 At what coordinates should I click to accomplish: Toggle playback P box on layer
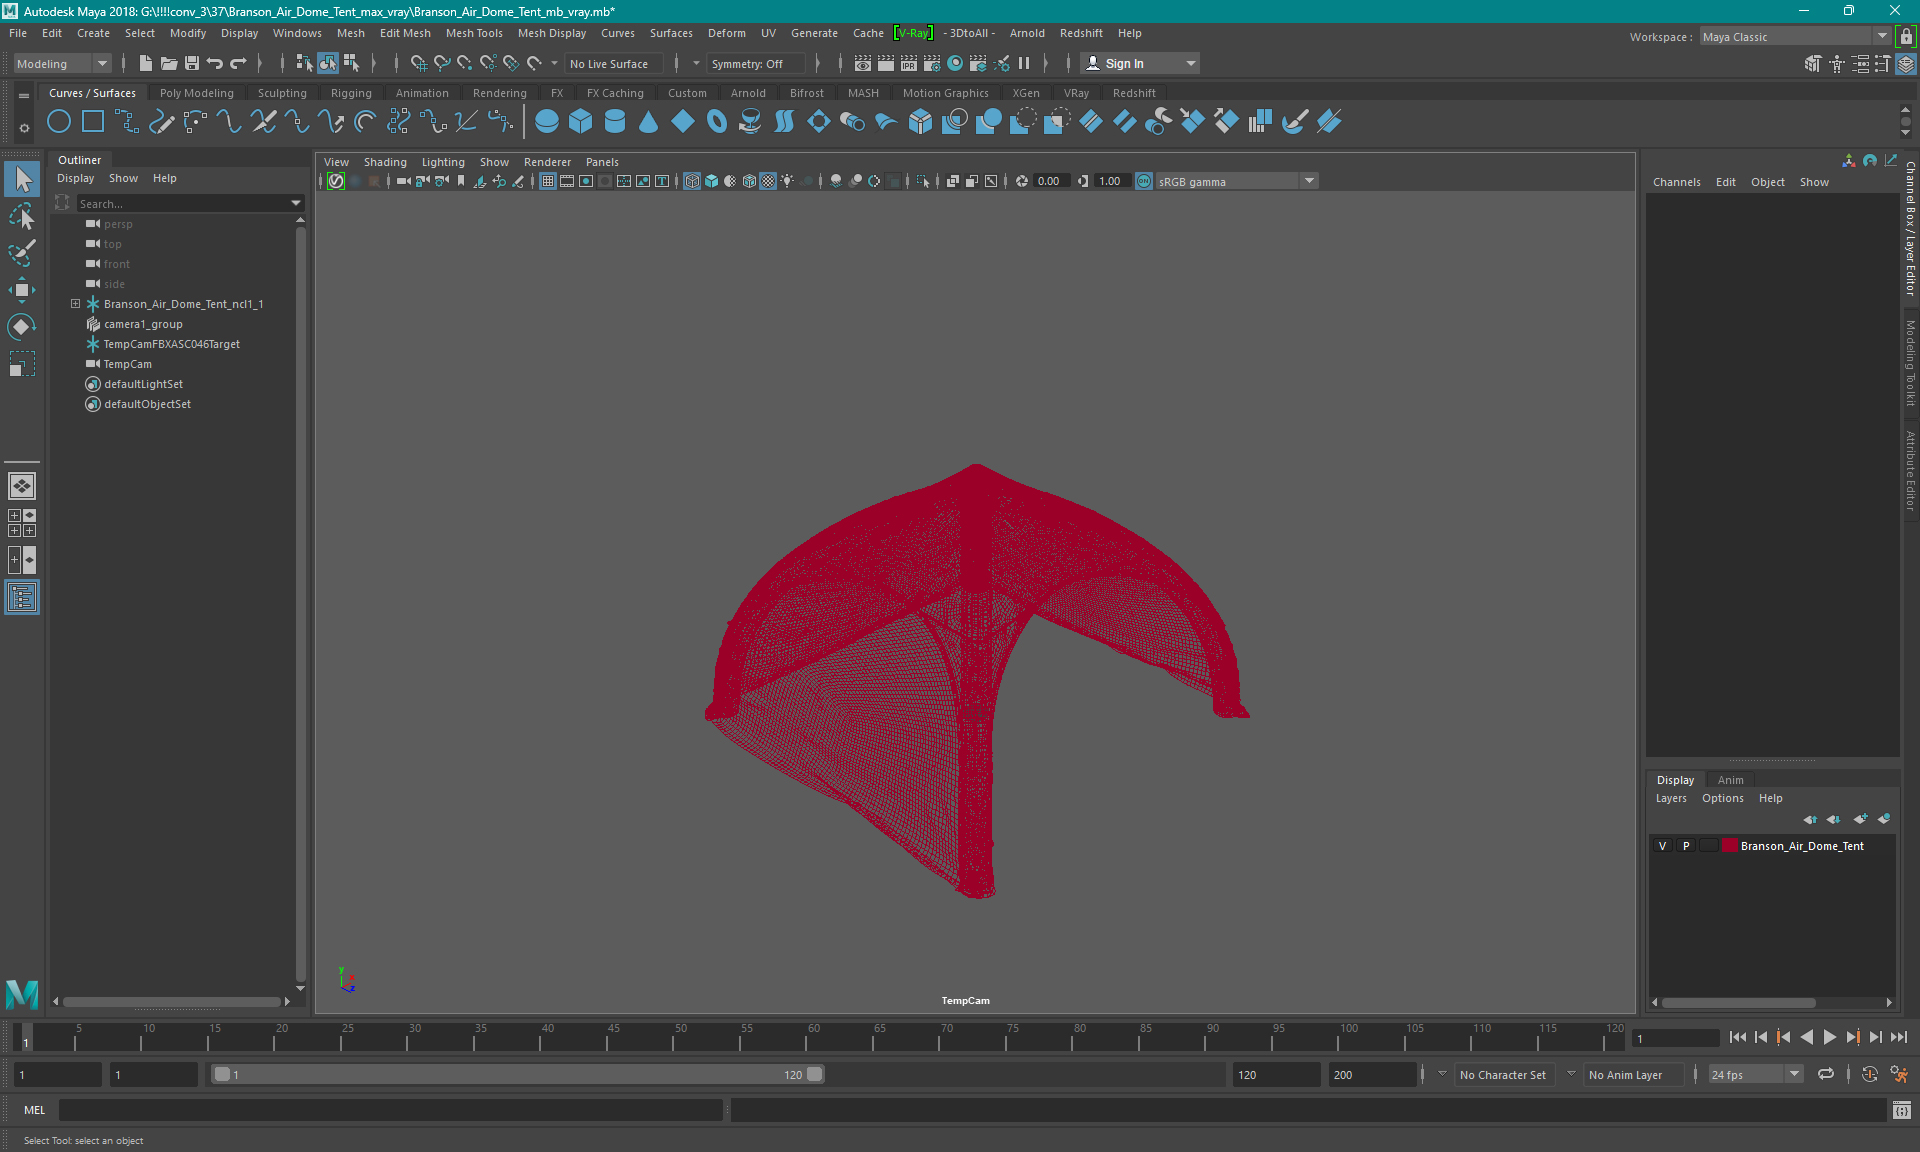1685,846
